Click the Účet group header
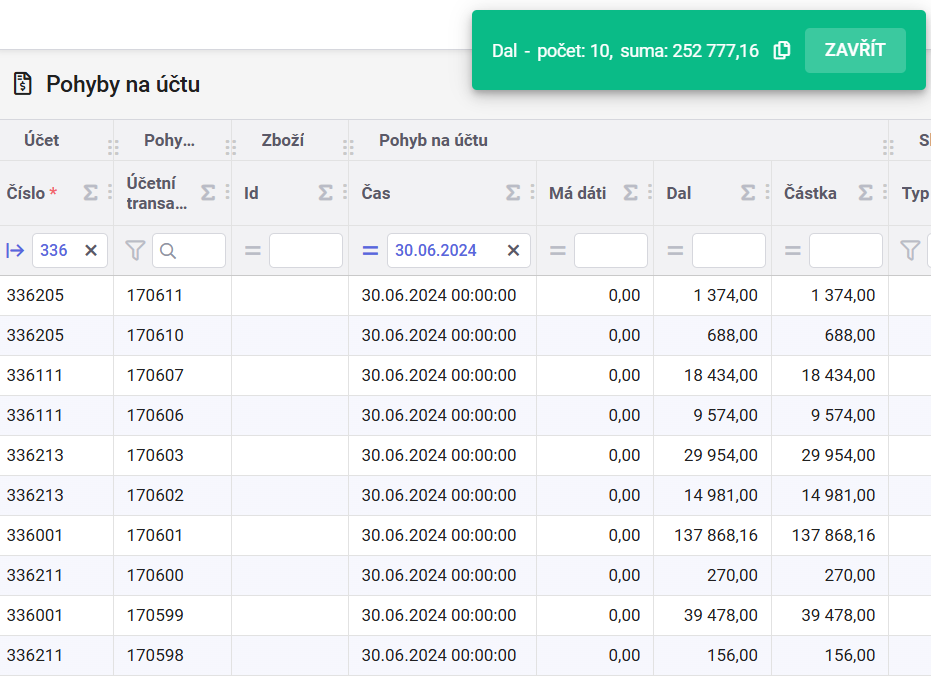The width and height of the screenshot is (931, 683). (x=42, y=140)
